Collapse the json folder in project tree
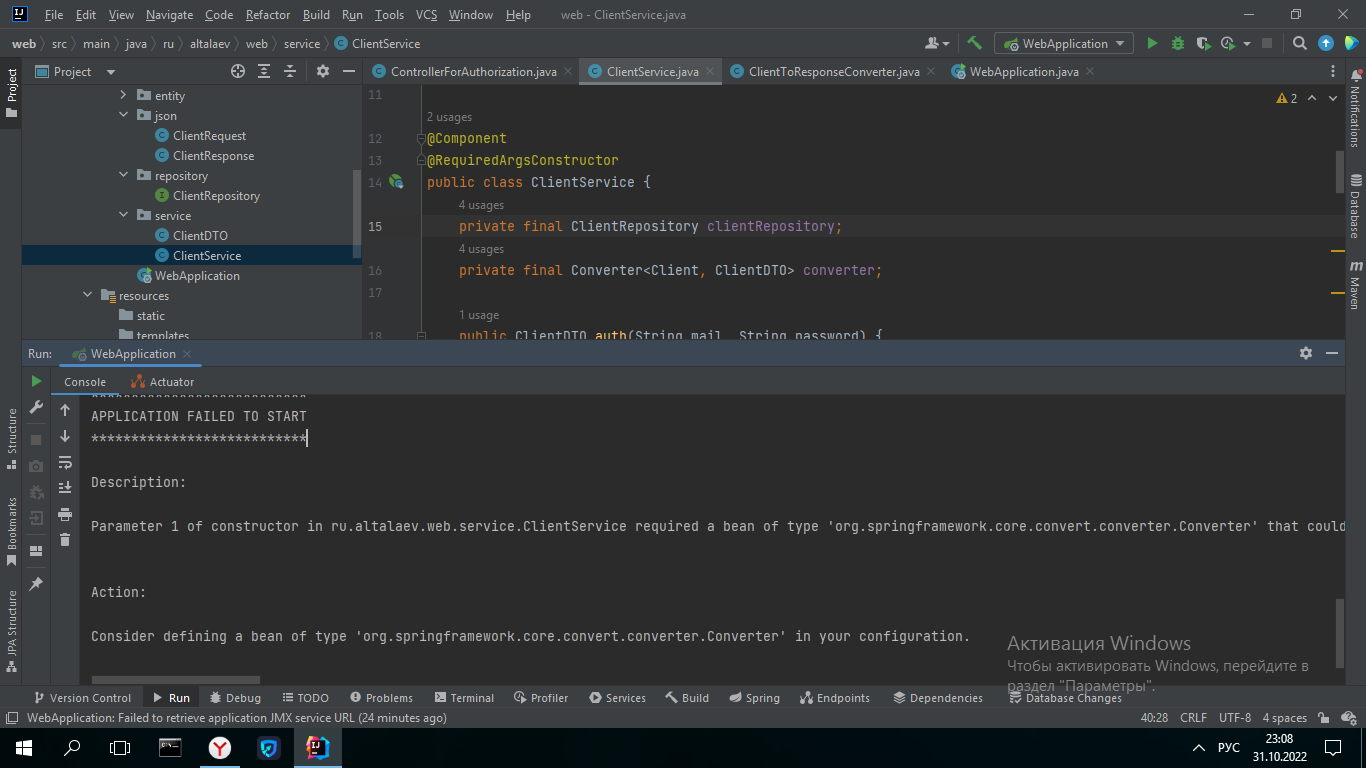The image size is (1366, 768). click(x=124, y=116)
